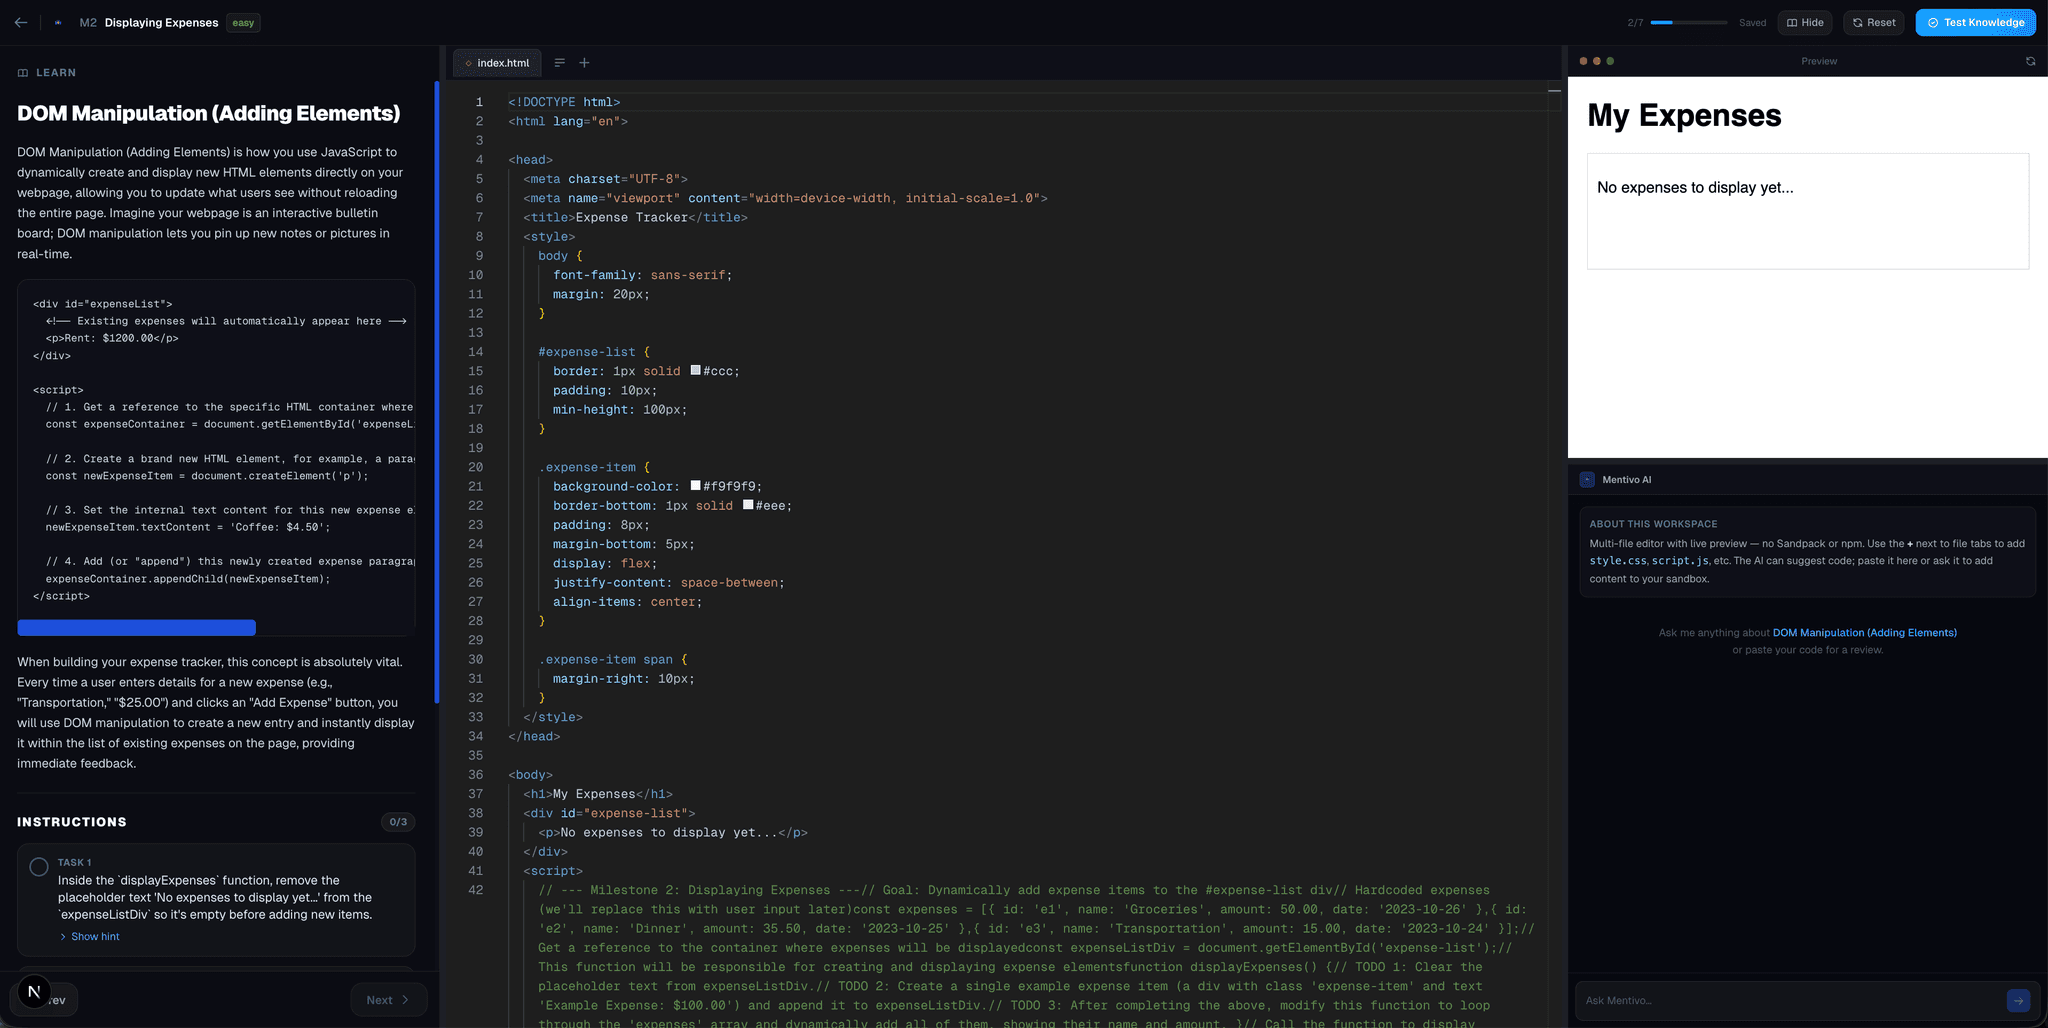Image resolution: width=2048 pixels, height=1028 pixels.
Task: Hide the learn panel with Hide button
Action: coord(1805,22)
